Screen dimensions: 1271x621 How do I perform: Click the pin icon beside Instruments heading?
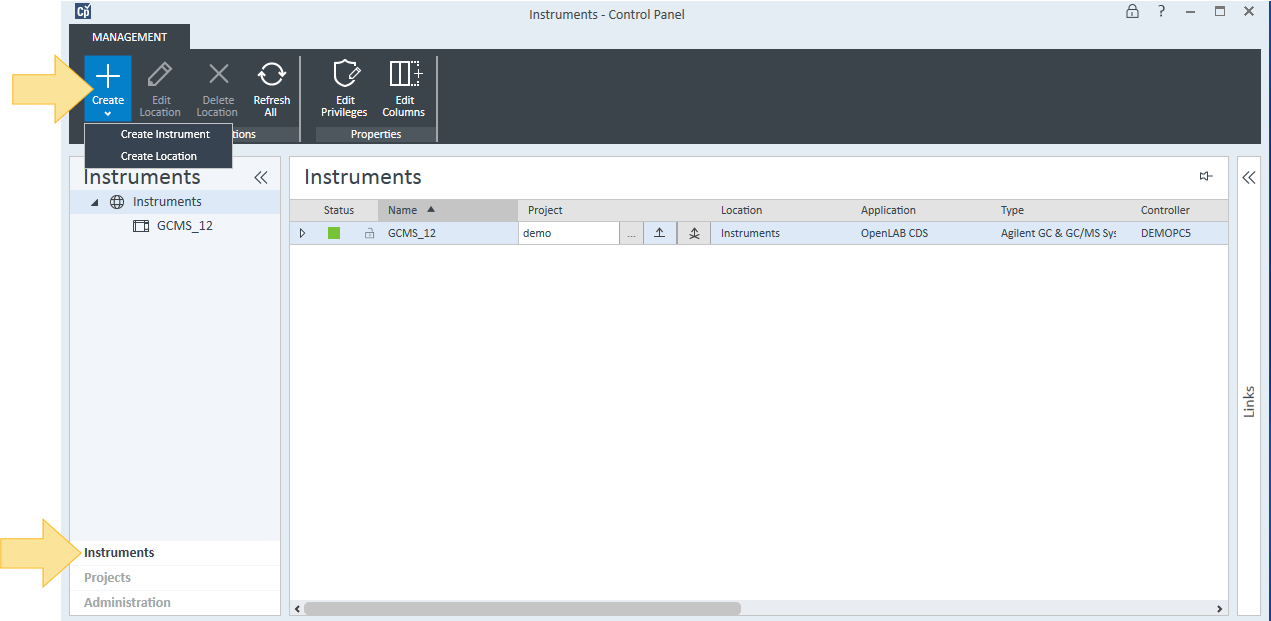click(x=1206, y=177)
